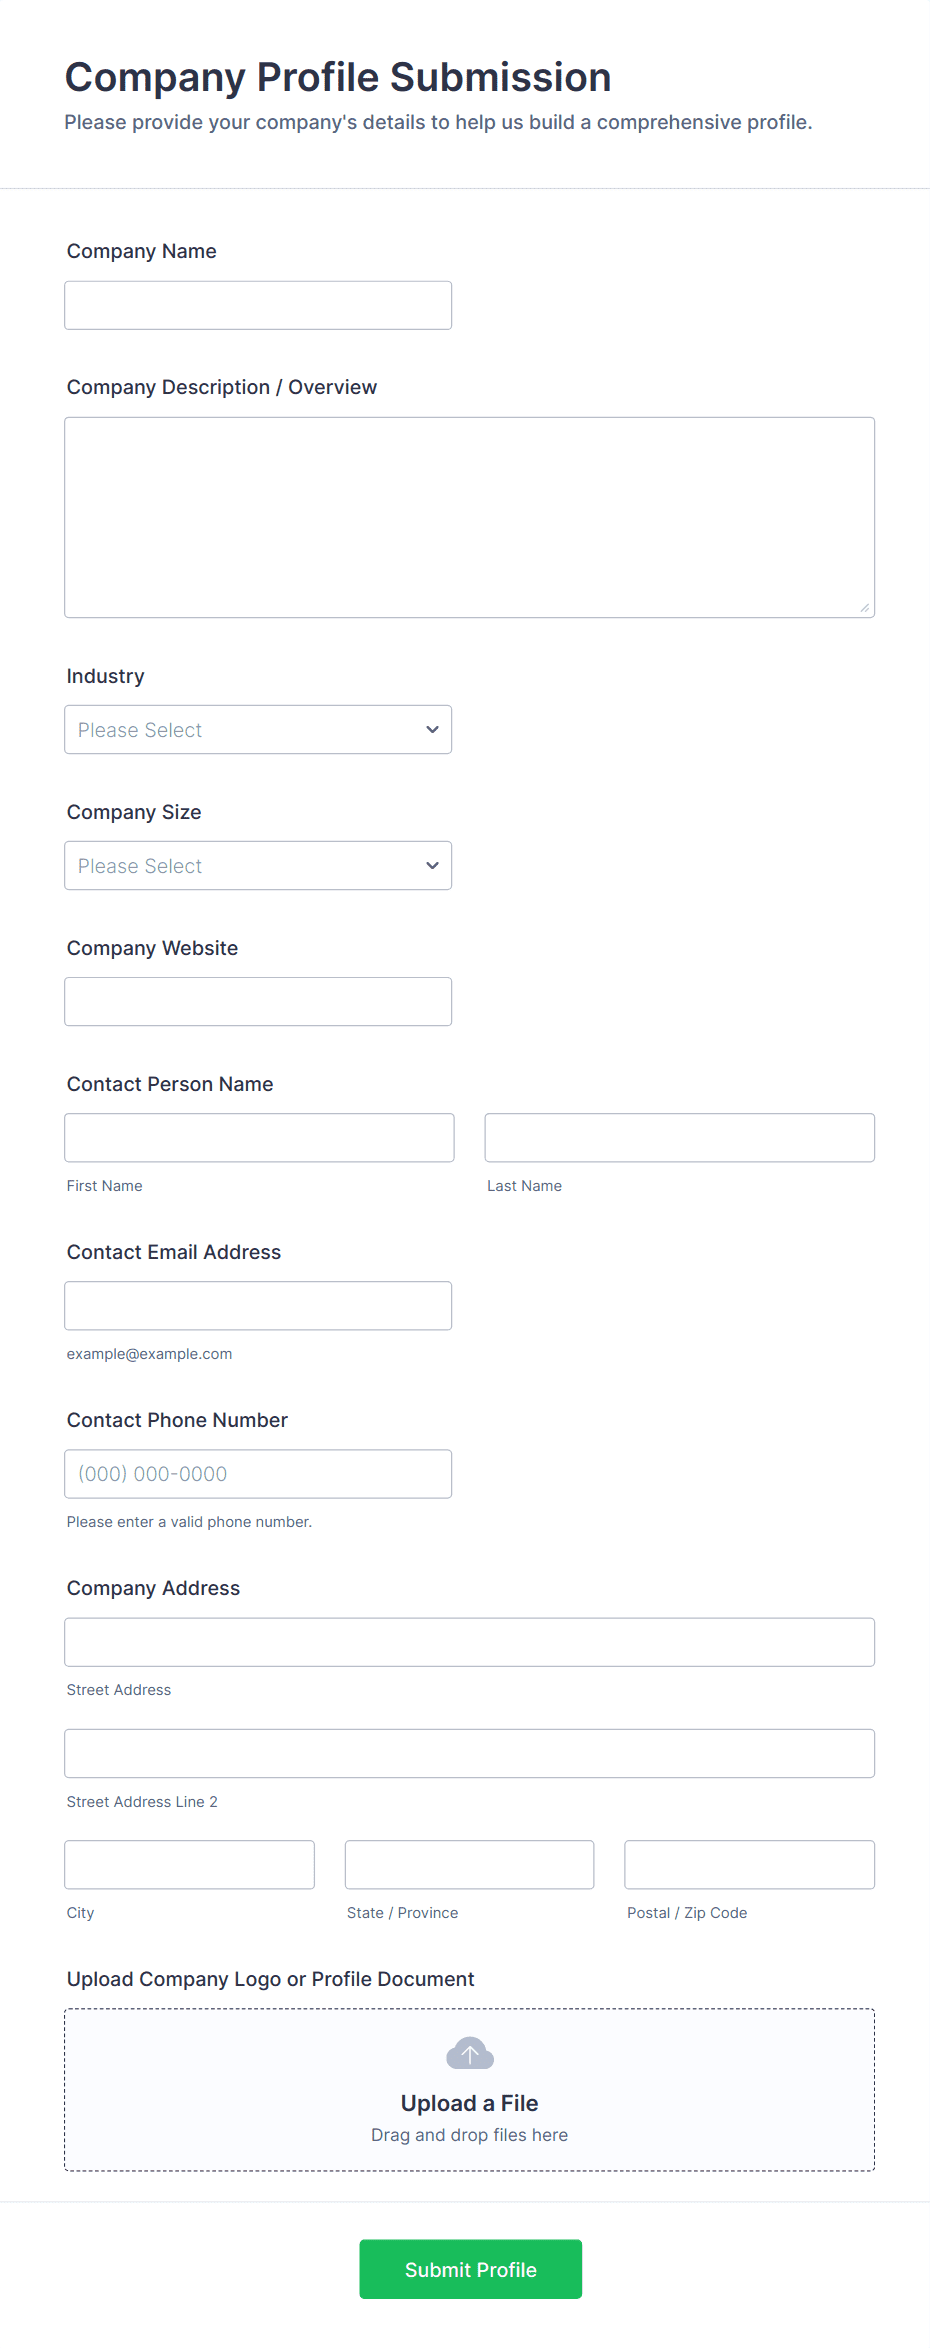This screenshot has height=2348, width=930.
Task: Click the City input field
Action: point(189,1864)
